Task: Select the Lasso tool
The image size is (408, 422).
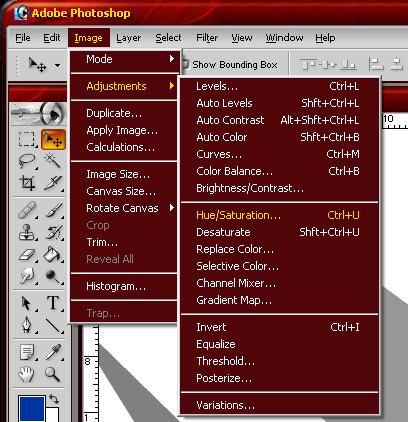Action: tap(27, 161)
